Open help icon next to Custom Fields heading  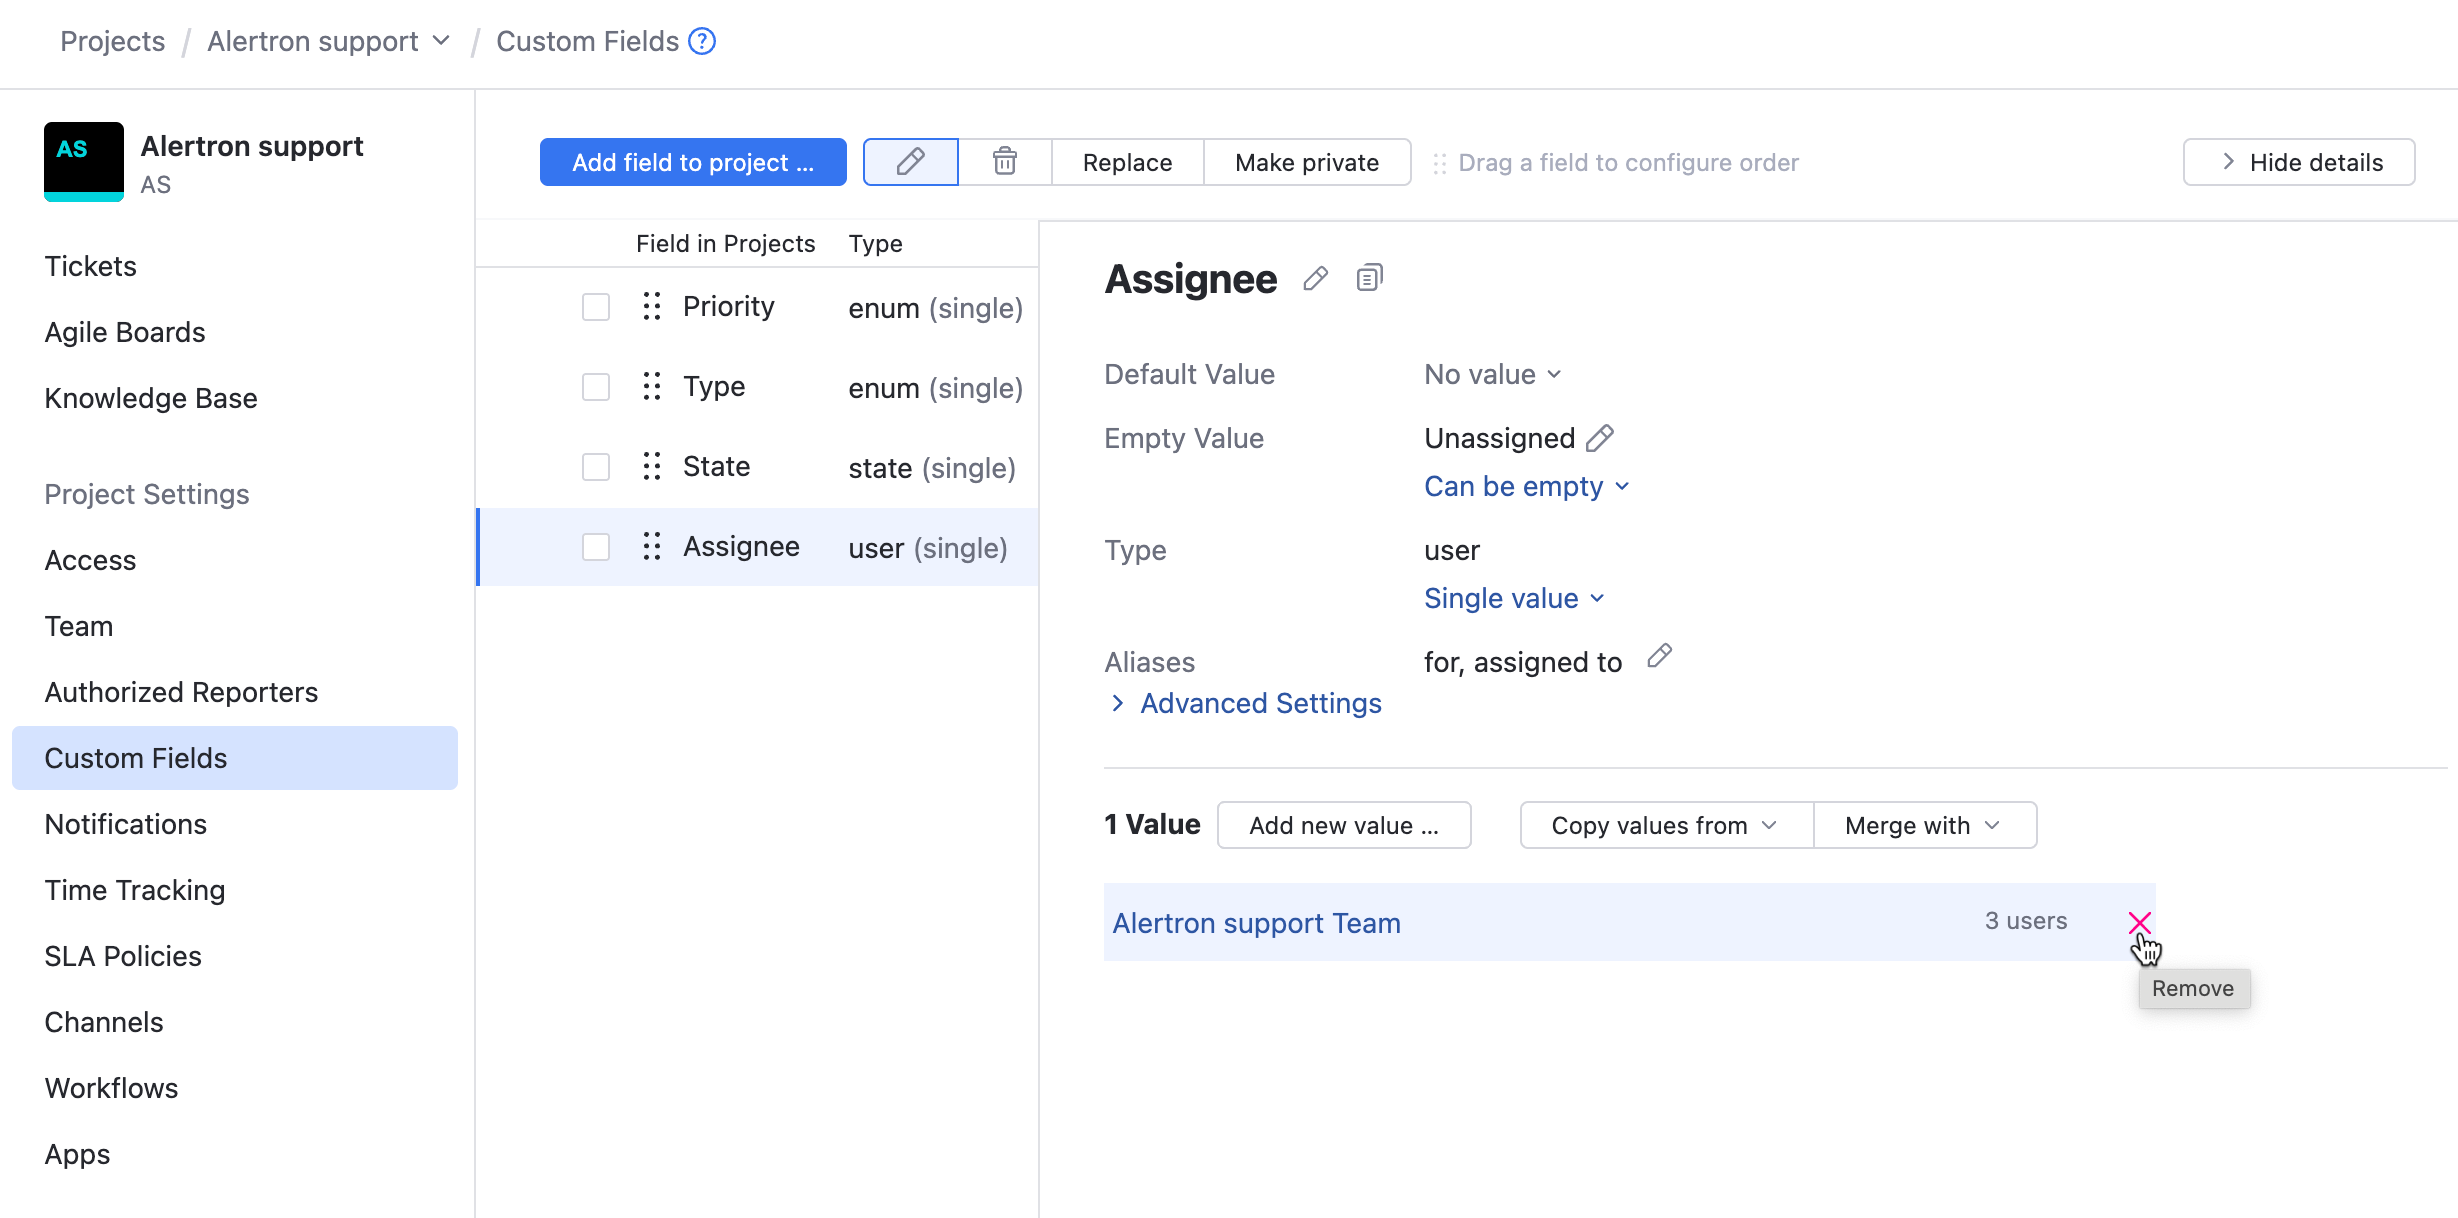point(702,41)
